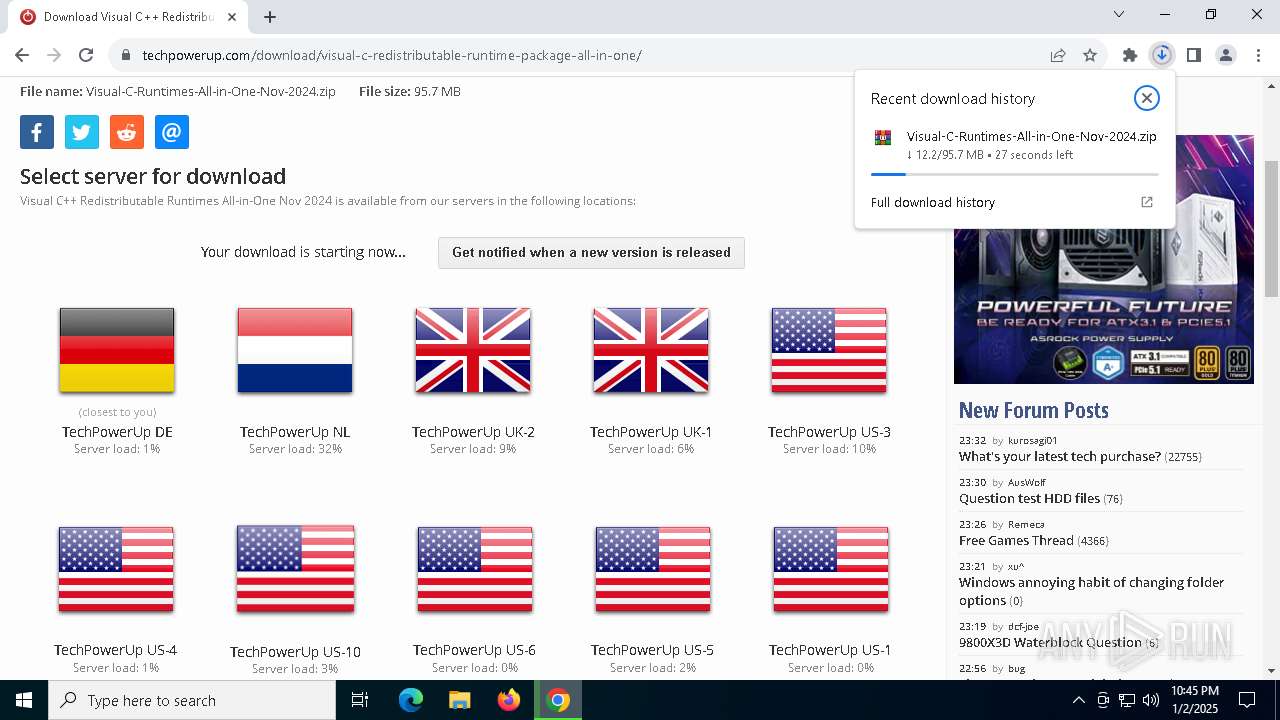
Task: Show hidden system tray icons
Action: coord(1079,700)
